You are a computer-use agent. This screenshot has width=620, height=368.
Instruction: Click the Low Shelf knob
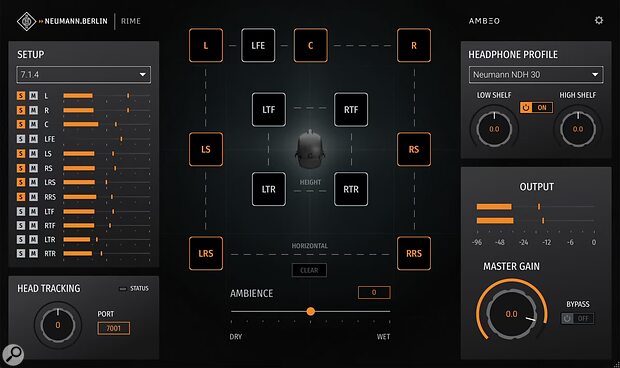tap(494, 129)
